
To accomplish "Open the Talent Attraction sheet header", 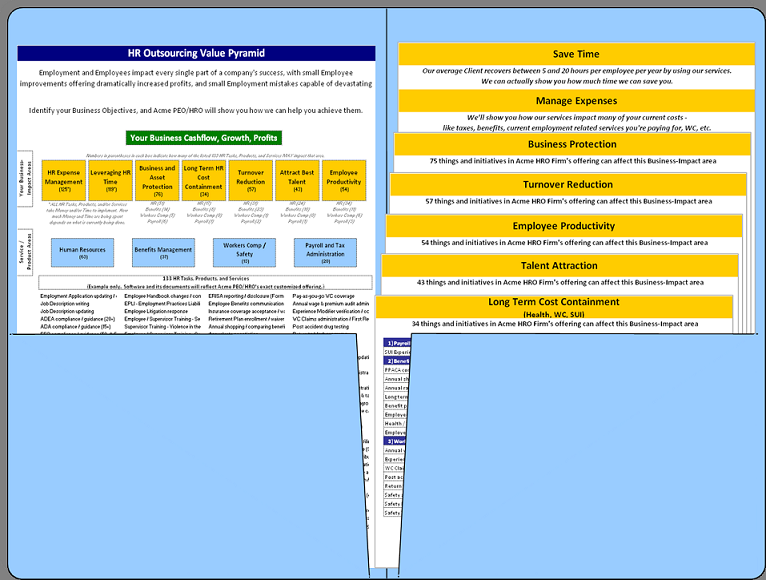I will tap(559, 266).
